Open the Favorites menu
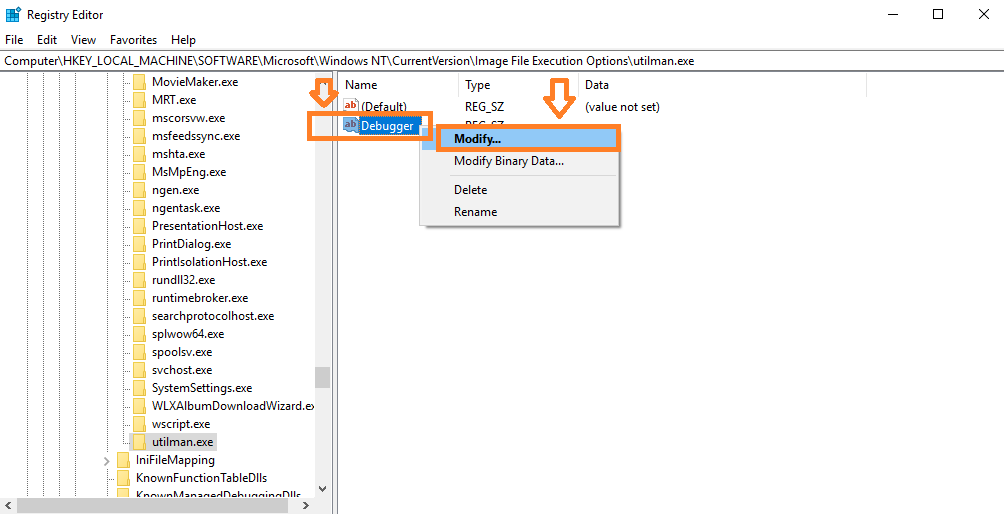1004x514 pixels. tap(133, 40)
